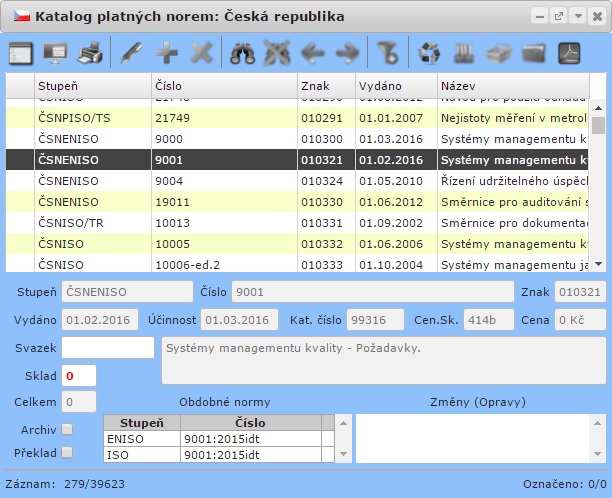Open the form view window icon
The width and height of the screenshot is (612, 498).
click(x=21, y=53)
